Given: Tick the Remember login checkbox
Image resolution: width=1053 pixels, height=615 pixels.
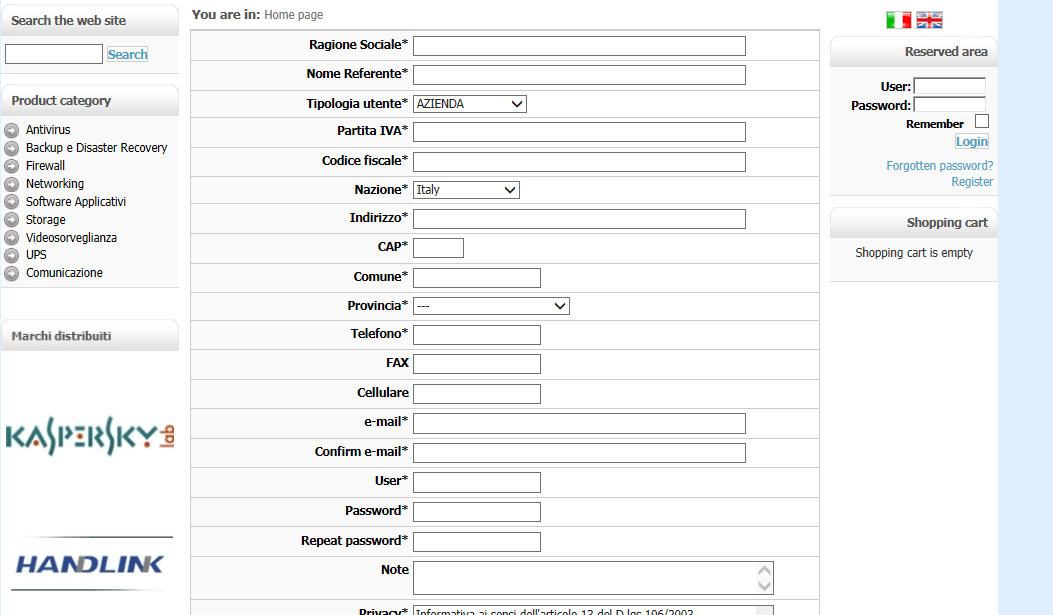Looking at the screenshot, I should coord(982,122).
